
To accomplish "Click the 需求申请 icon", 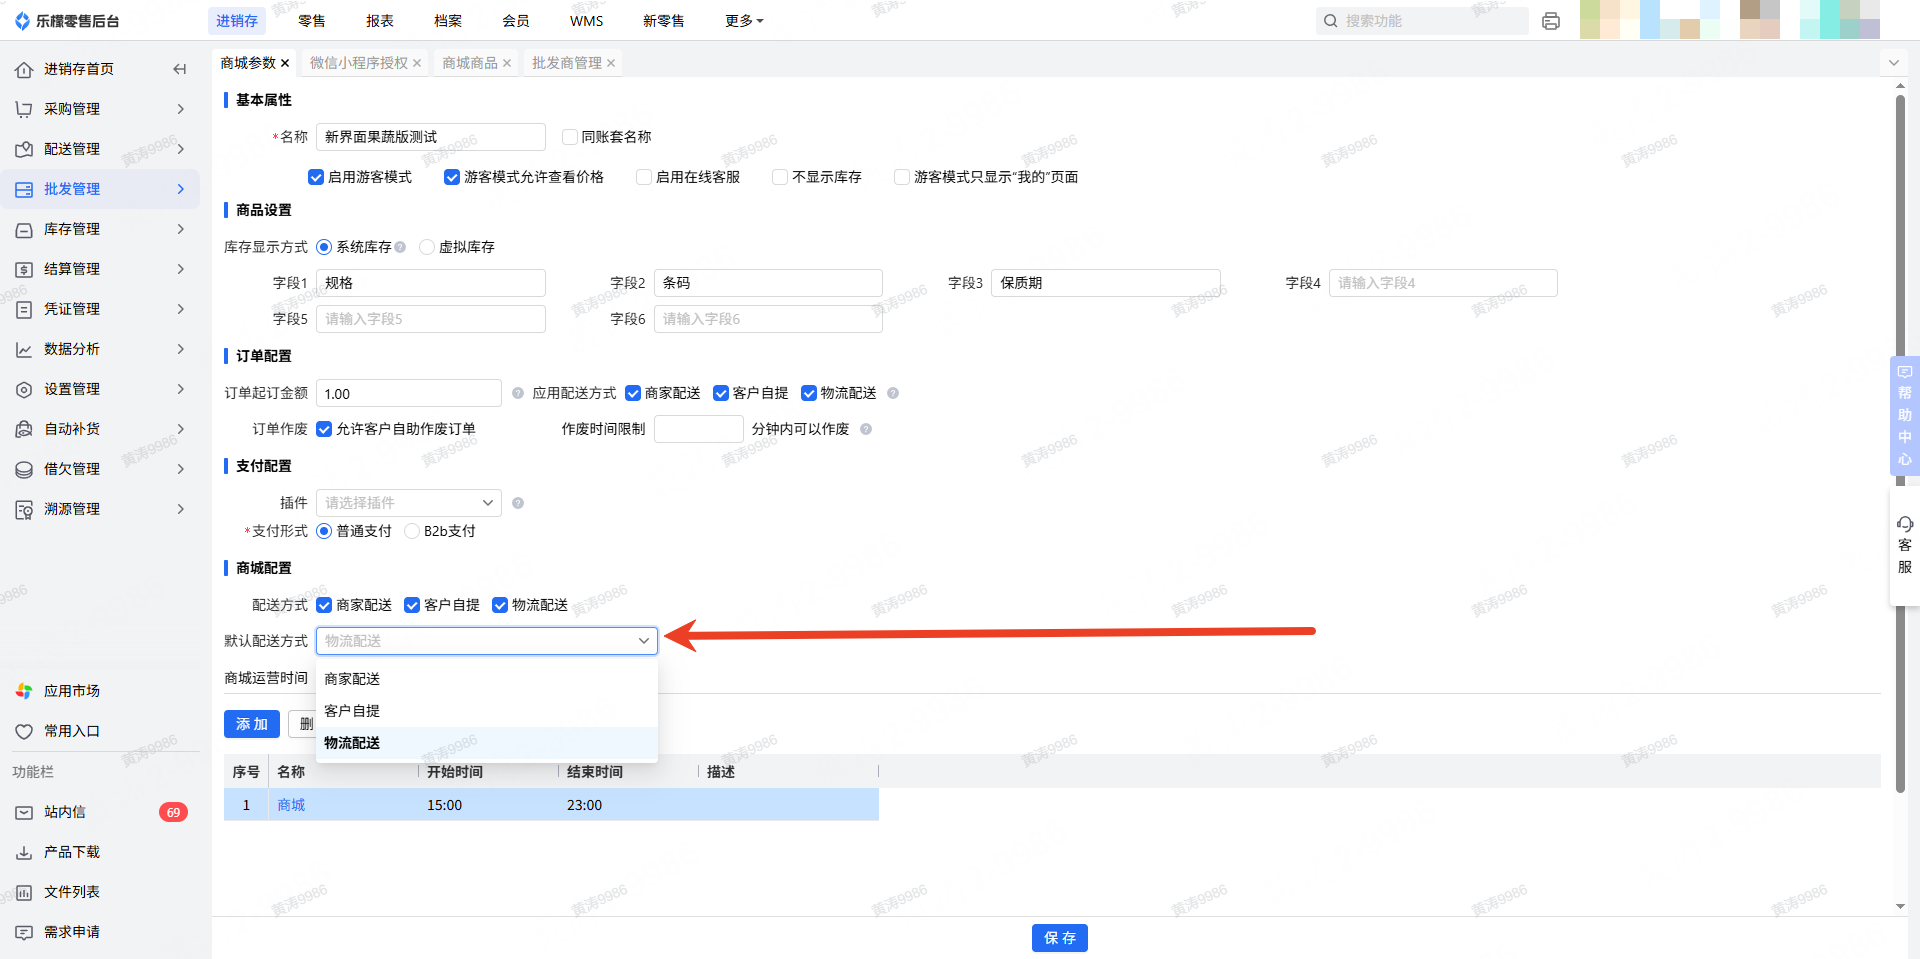I will (24, 932).
